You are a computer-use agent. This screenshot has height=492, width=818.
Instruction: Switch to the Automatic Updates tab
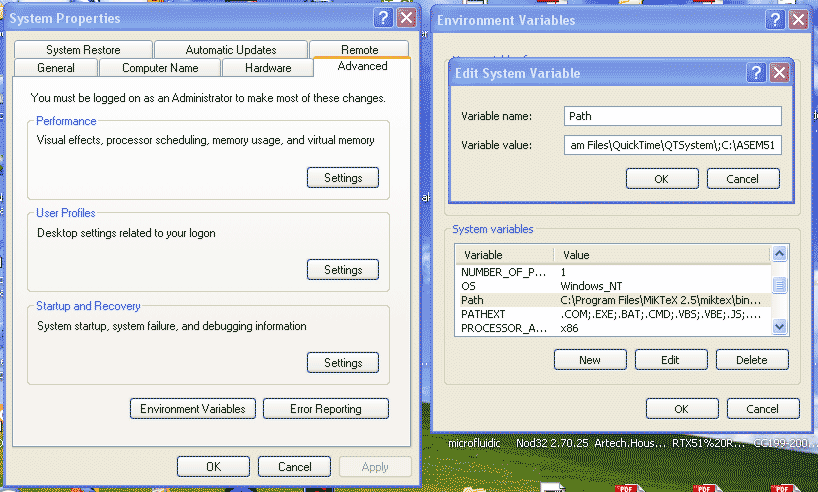click(x=231, y=50)
